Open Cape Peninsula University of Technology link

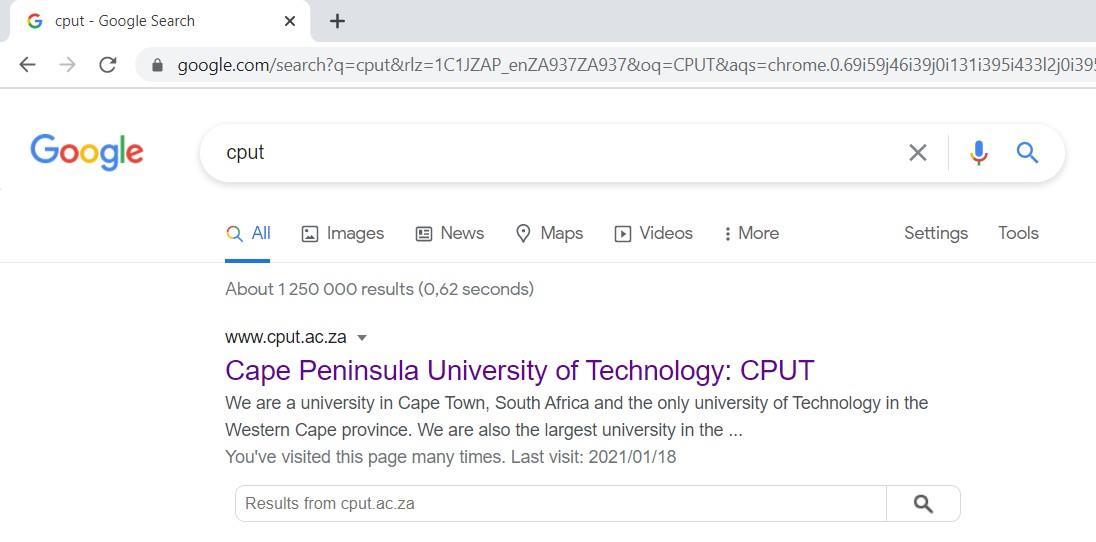(519, 370)
